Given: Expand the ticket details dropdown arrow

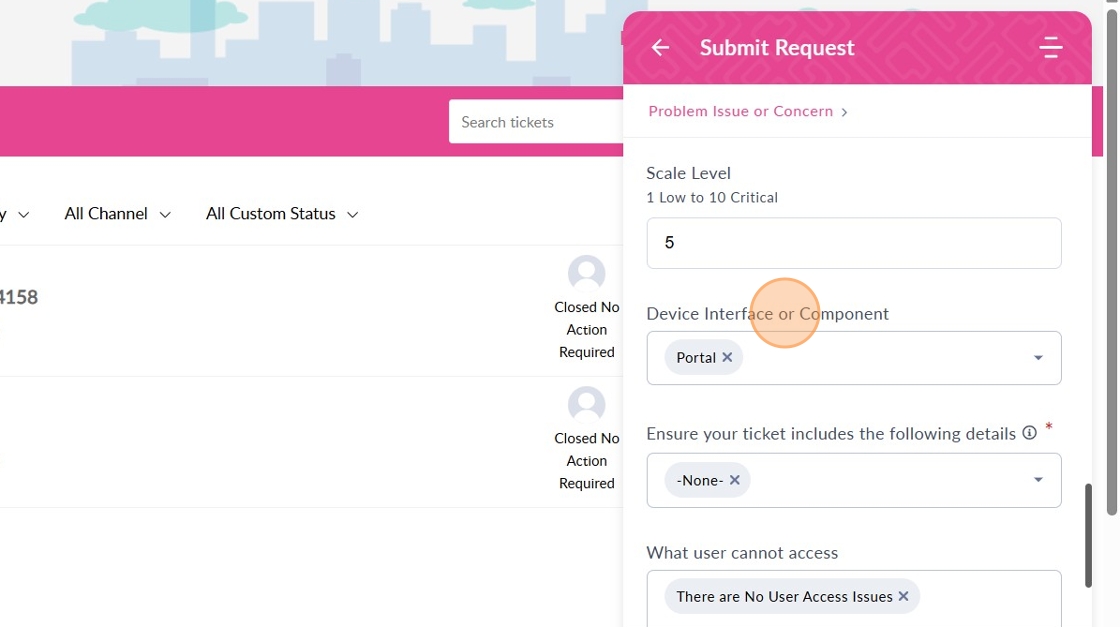Looking at the screenshot, I should 1038,480.
